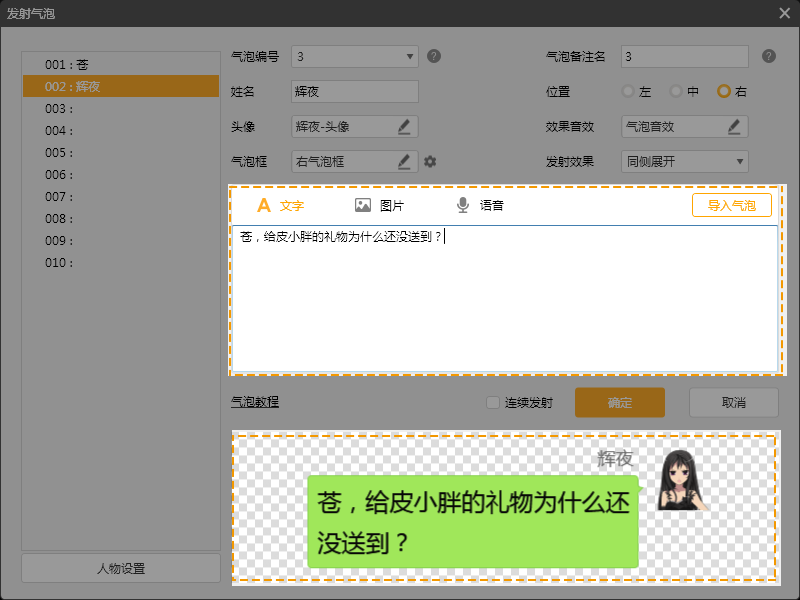The height and width of the screenshot is (600, 800).
Task: Switch to the 文字 tab
Action: click(x=281, y=205)
